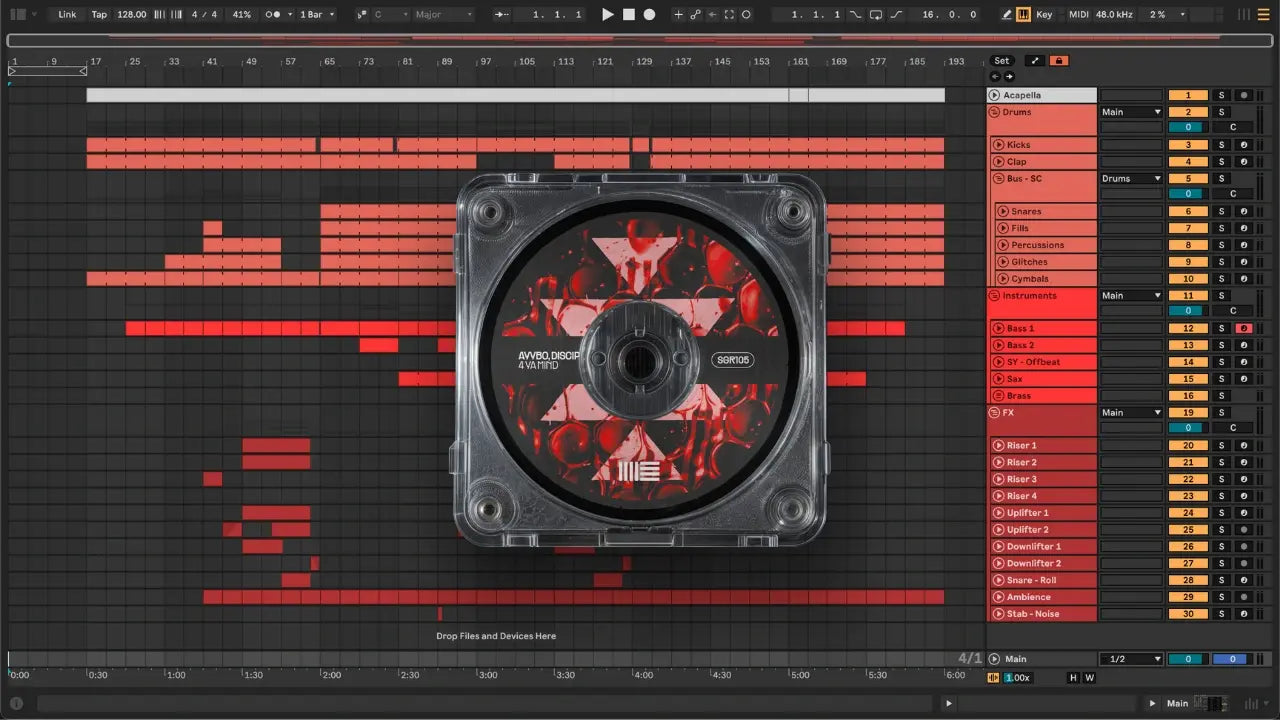Toggle the Draw Mode pencil icon
This screenshot has width=1280, height=720.
[1007, 15]
